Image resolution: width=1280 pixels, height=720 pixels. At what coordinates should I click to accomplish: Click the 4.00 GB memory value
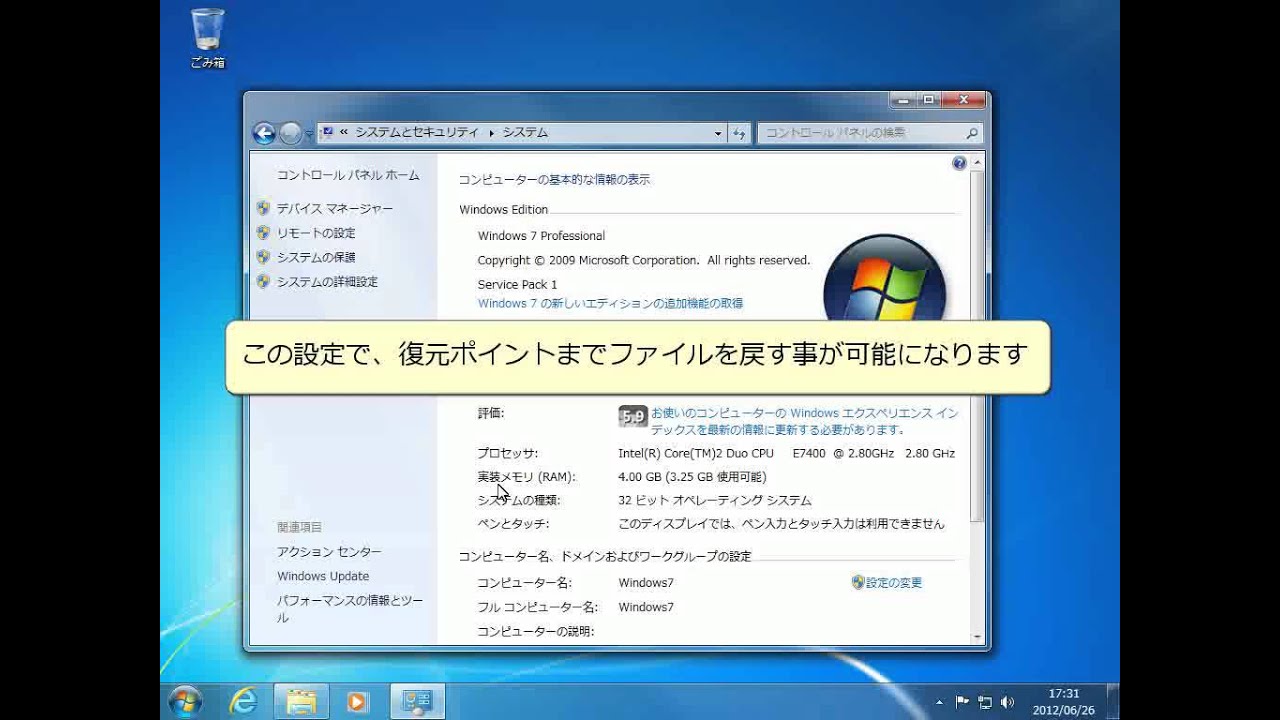692,477
